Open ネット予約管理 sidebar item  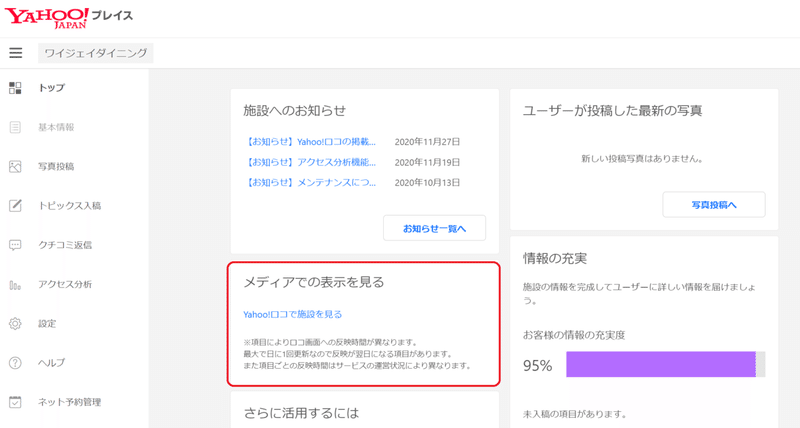[x=69, y=402]
